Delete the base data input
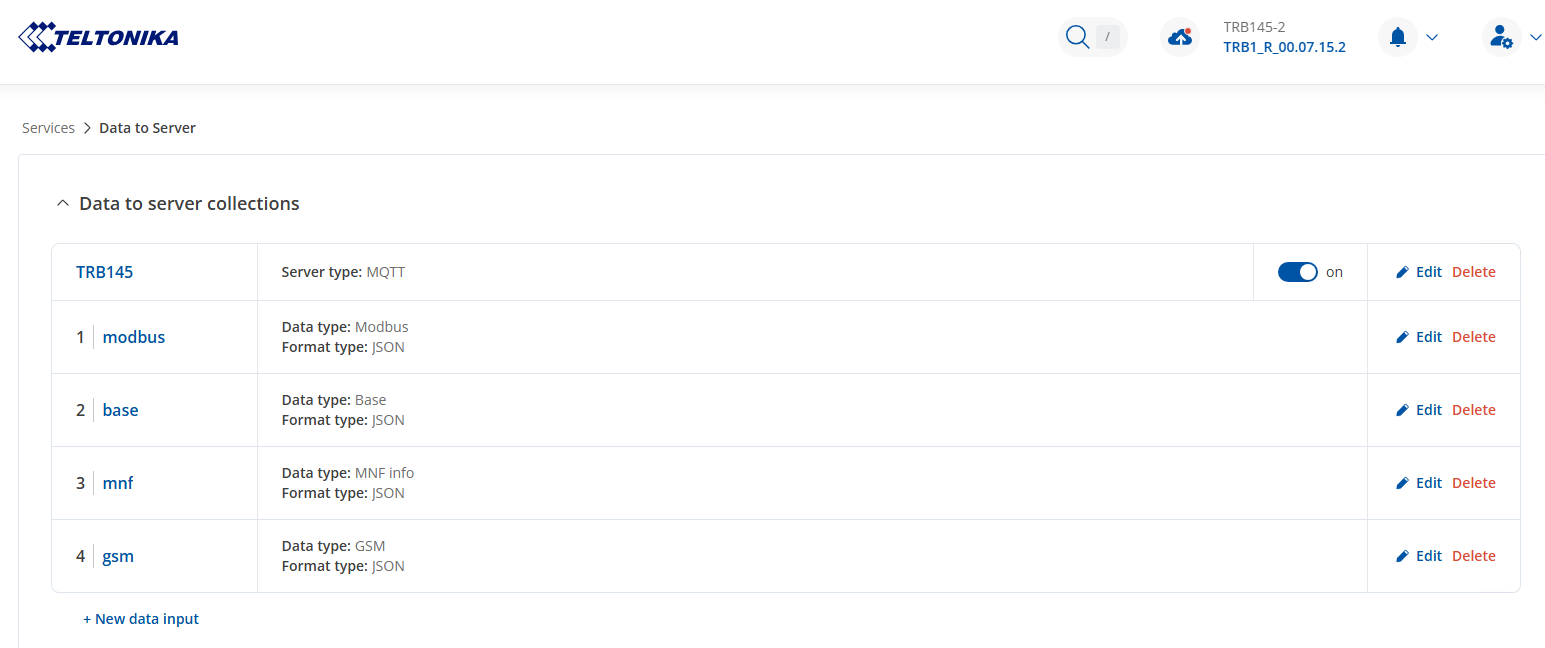 point(1473,410)
